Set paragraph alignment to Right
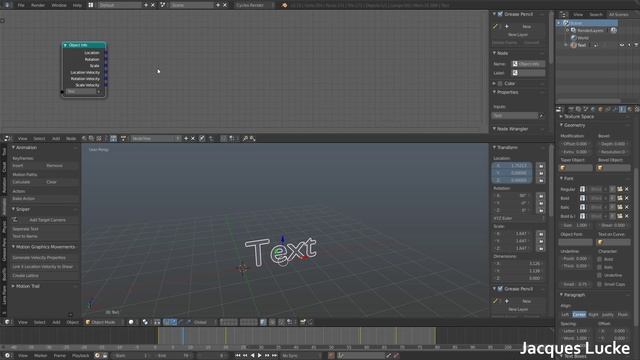 click(593, 315)
